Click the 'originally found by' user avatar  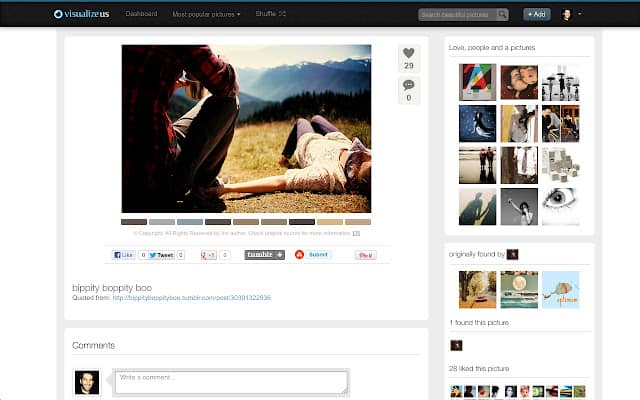click(x=512, y=254)
